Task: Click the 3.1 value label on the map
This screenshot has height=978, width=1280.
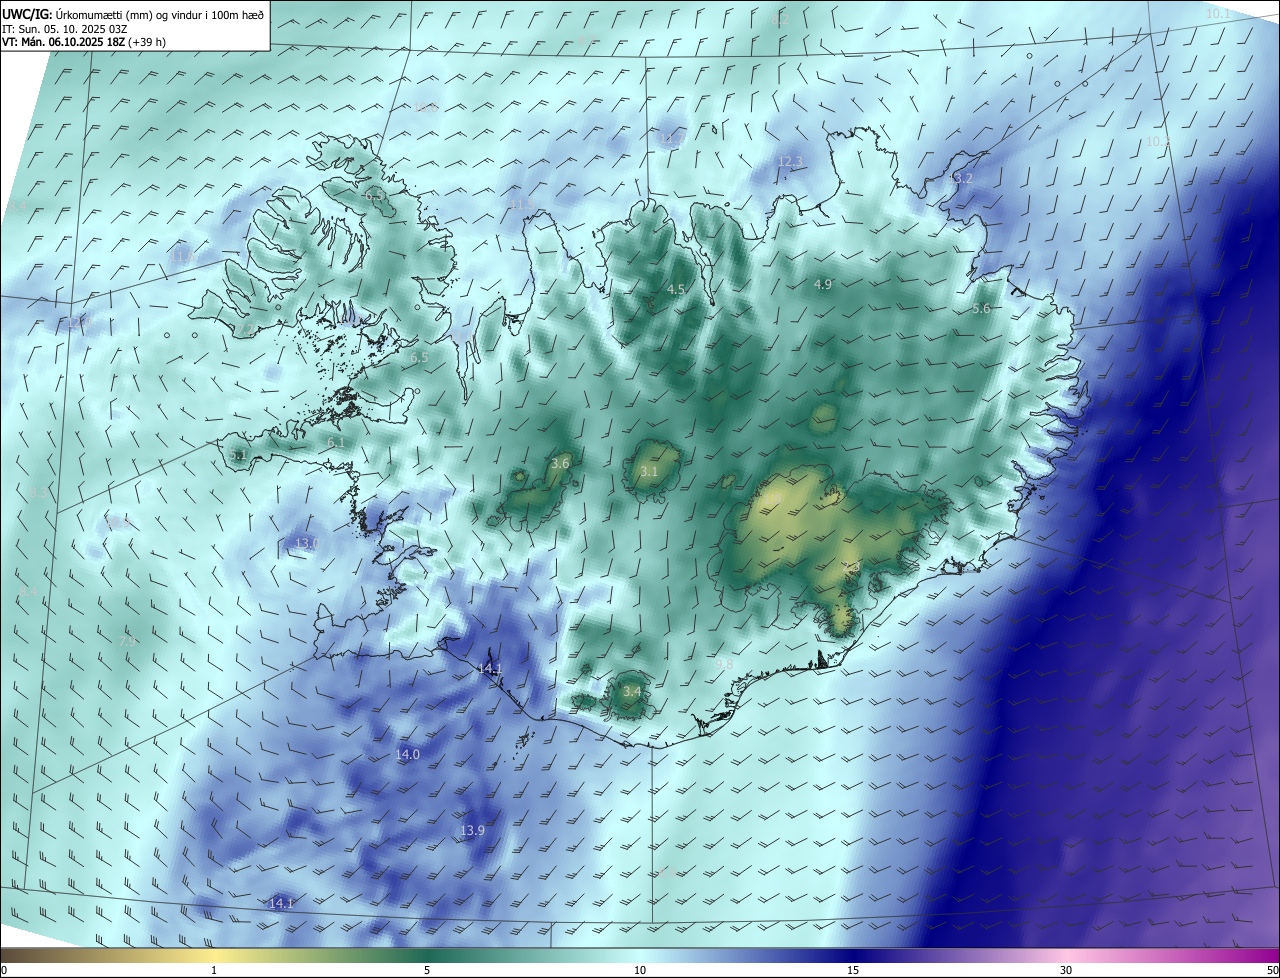Action: click(x=649, y=471)
